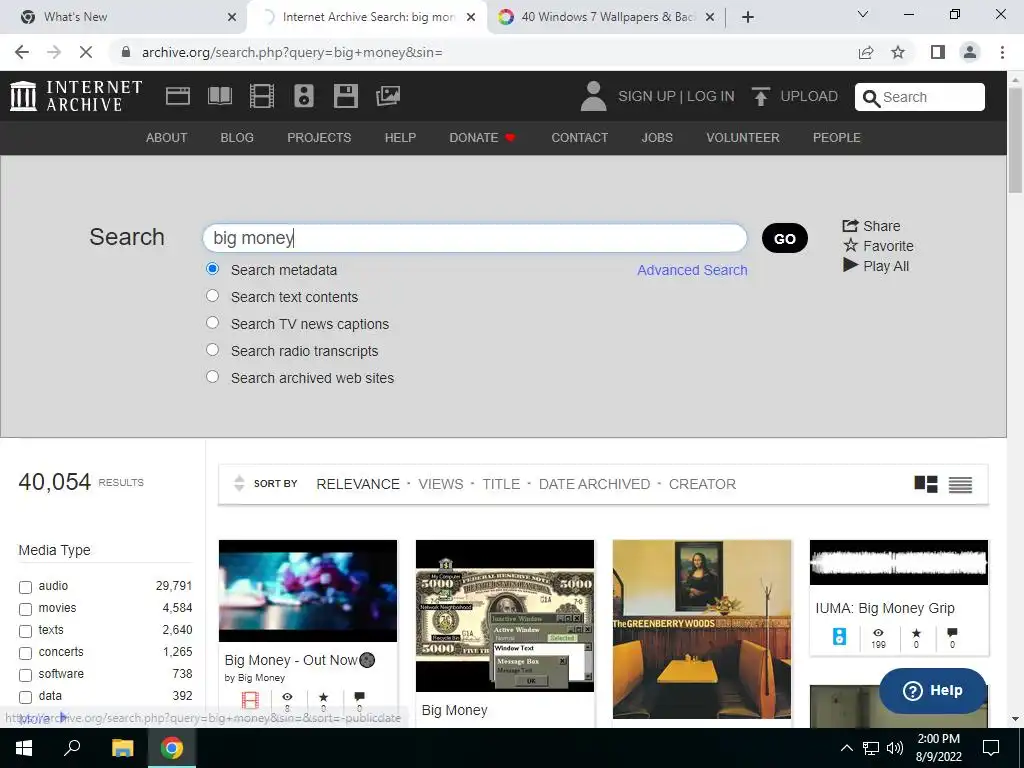The height and width of the screenshot is (768, 1024).
Task: Open the DONATE menu item
Action: click(483, 138)
